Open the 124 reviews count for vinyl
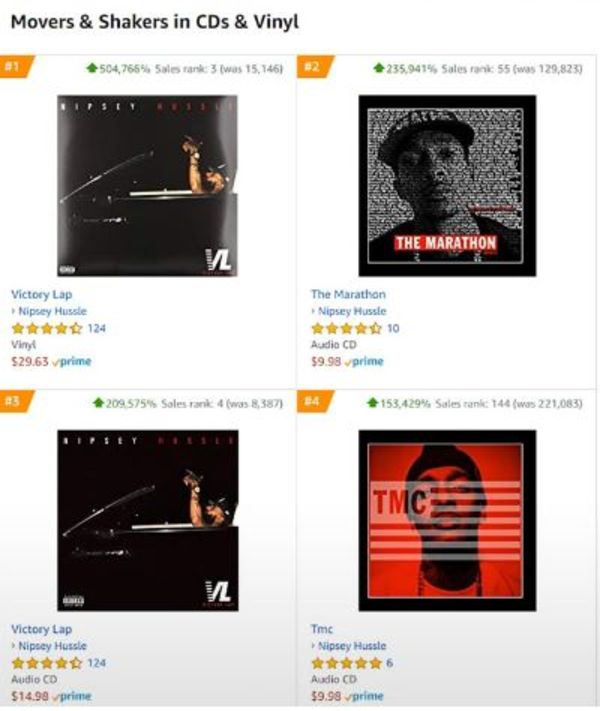 [x=97, y=328]
